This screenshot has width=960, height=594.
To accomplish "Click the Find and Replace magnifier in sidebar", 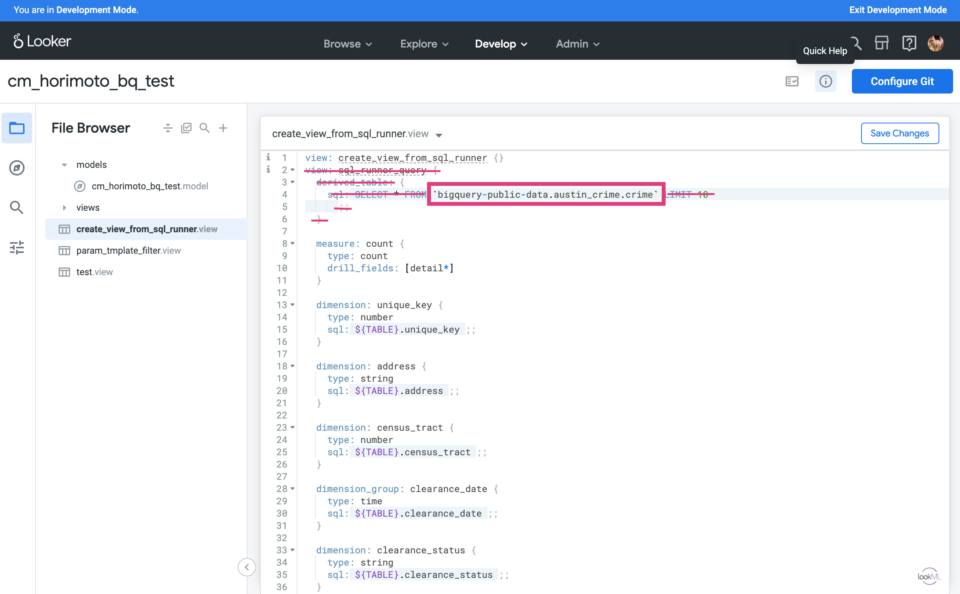I will pos(17,207).
